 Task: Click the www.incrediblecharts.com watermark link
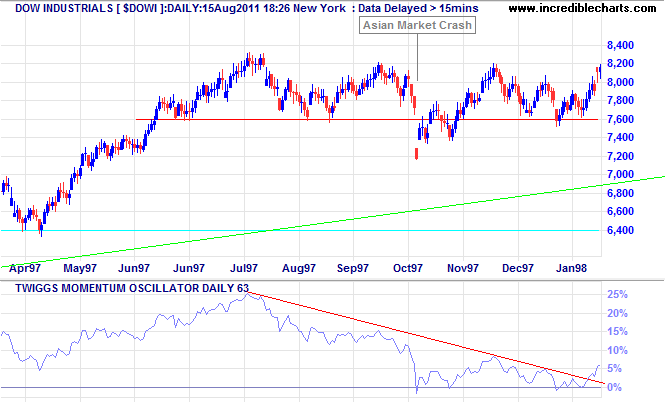[x=582, y=8]
